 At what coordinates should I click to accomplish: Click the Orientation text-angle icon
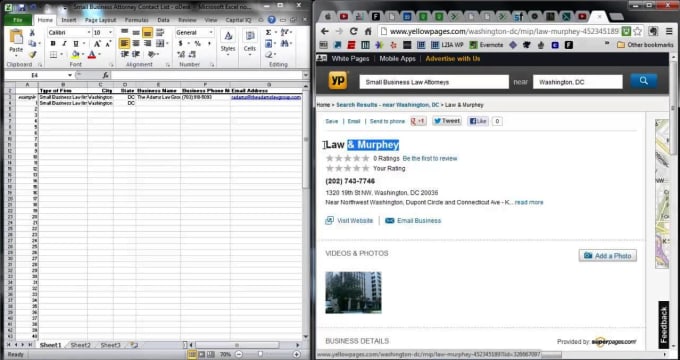coord(151,54)
